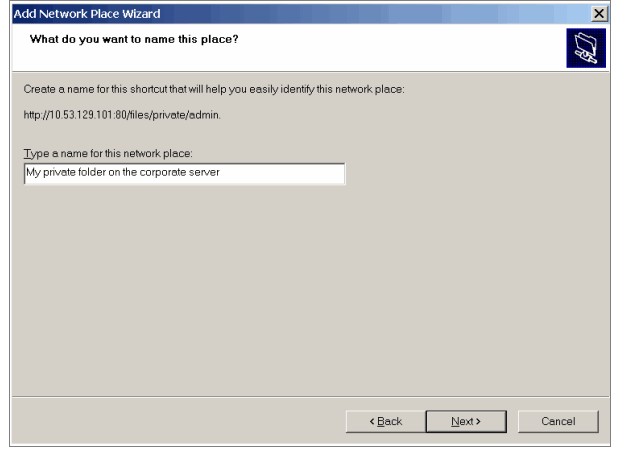The width and height of the screenshot is (636, 463).
Task: Click the network folder wizard icon
Action: (586, 48)
